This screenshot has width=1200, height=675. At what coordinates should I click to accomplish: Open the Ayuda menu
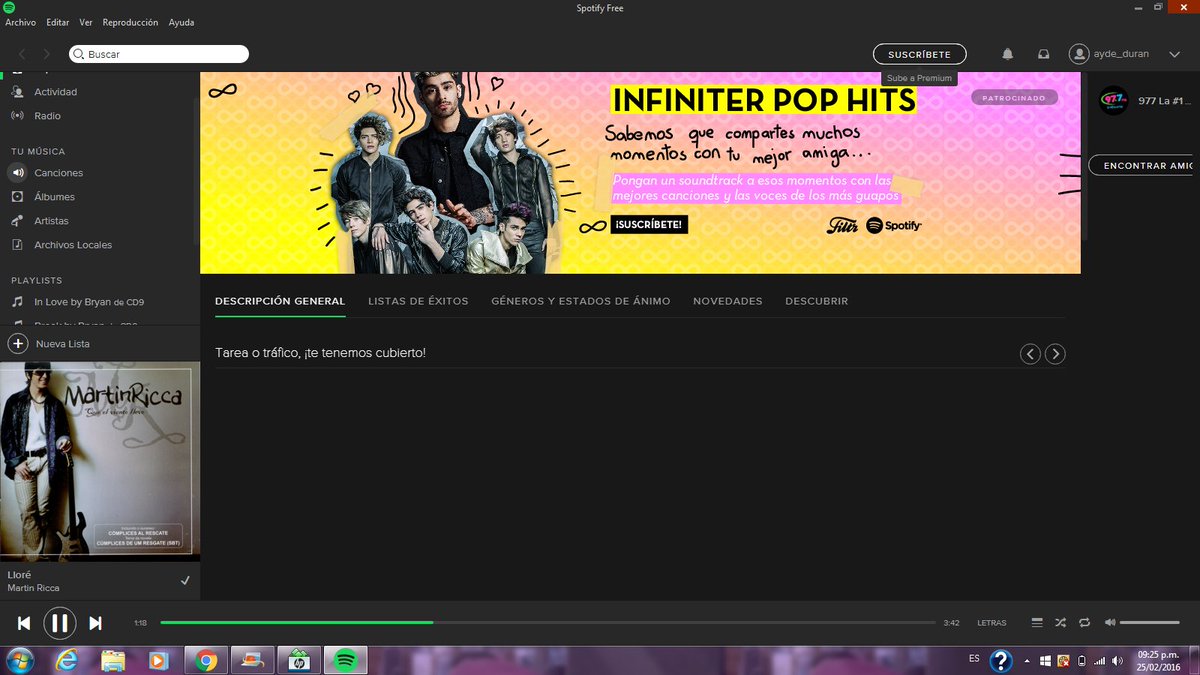pyautogui.click(x=182, y=22)
